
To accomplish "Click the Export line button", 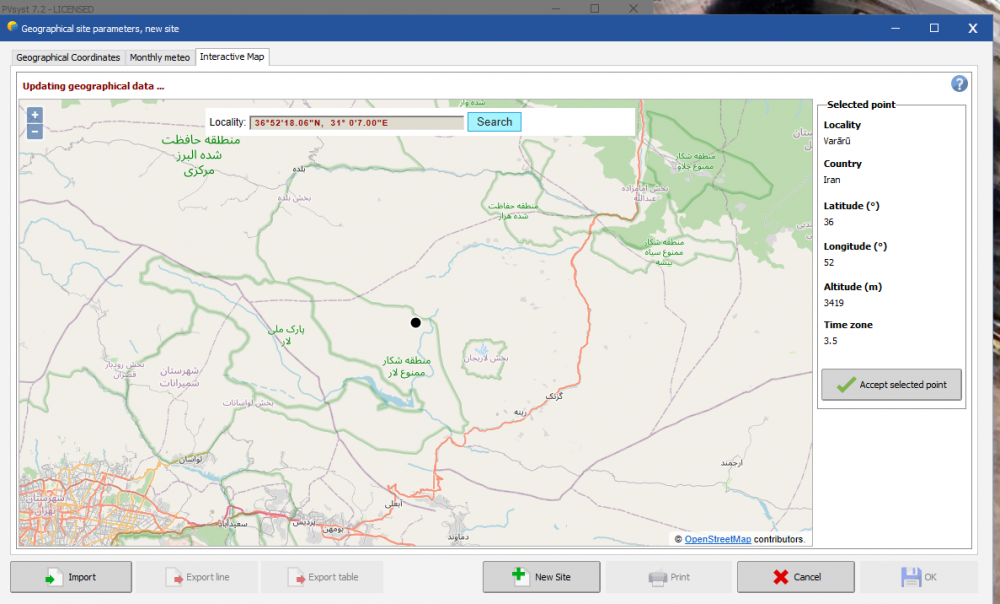I will pos(197,577).
